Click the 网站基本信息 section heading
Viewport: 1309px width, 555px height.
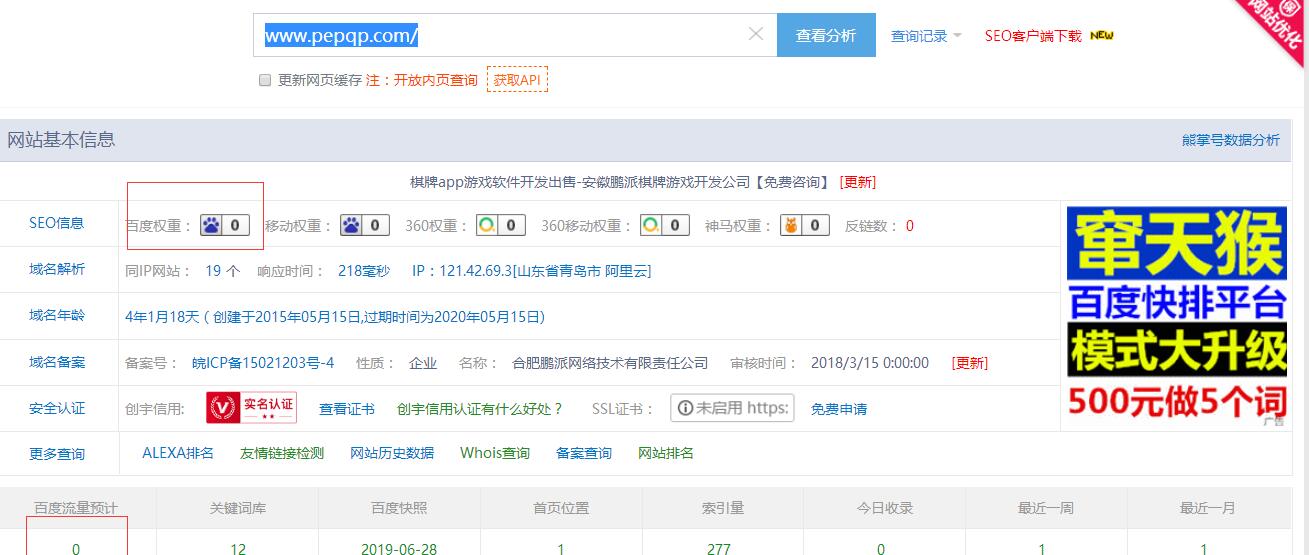coord(61,140)
